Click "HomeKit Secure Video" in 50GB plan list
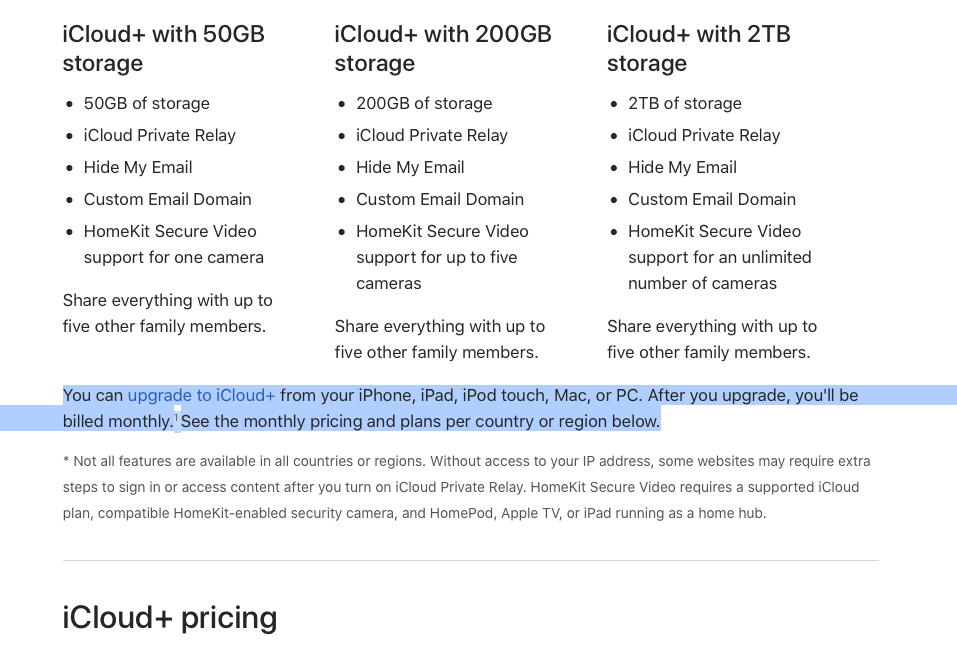This screenshot has height=647, width=957. coord(170,231)
